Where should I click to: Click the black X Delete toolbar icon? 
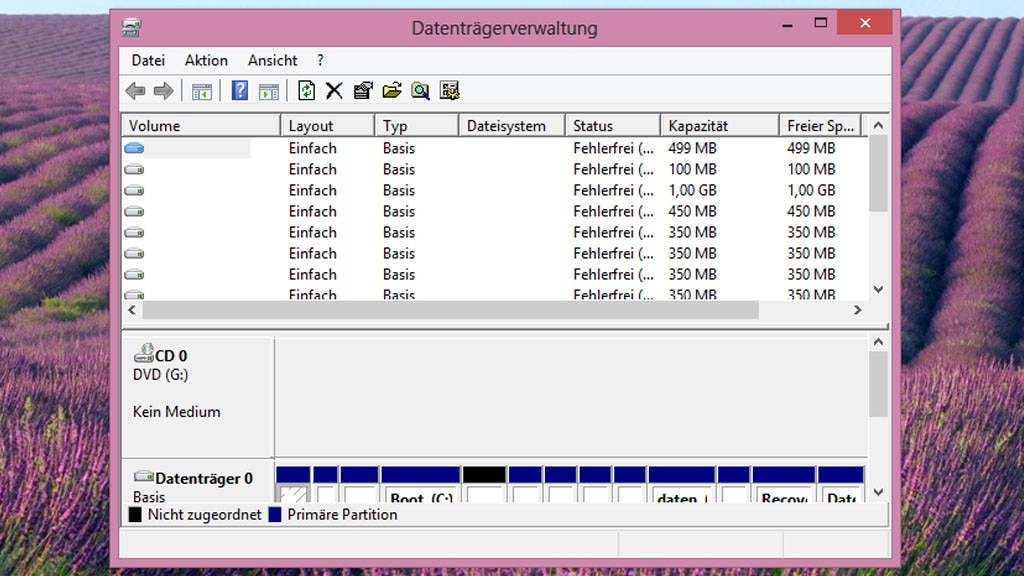[x=334, y=91]
